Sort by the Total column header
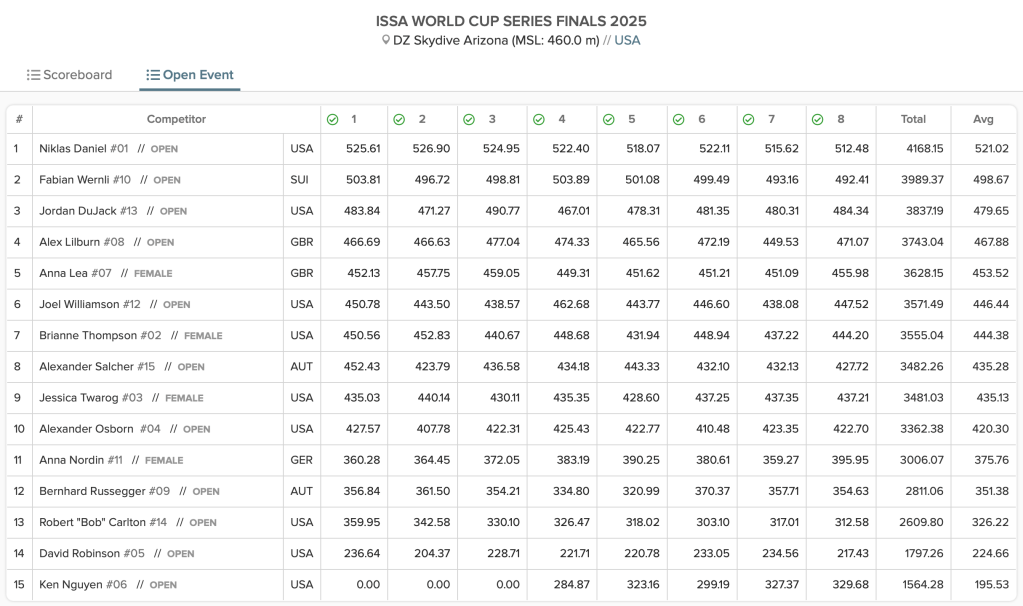The width and height of the screenshot is (1023, 606). click(x=913, y=119)
